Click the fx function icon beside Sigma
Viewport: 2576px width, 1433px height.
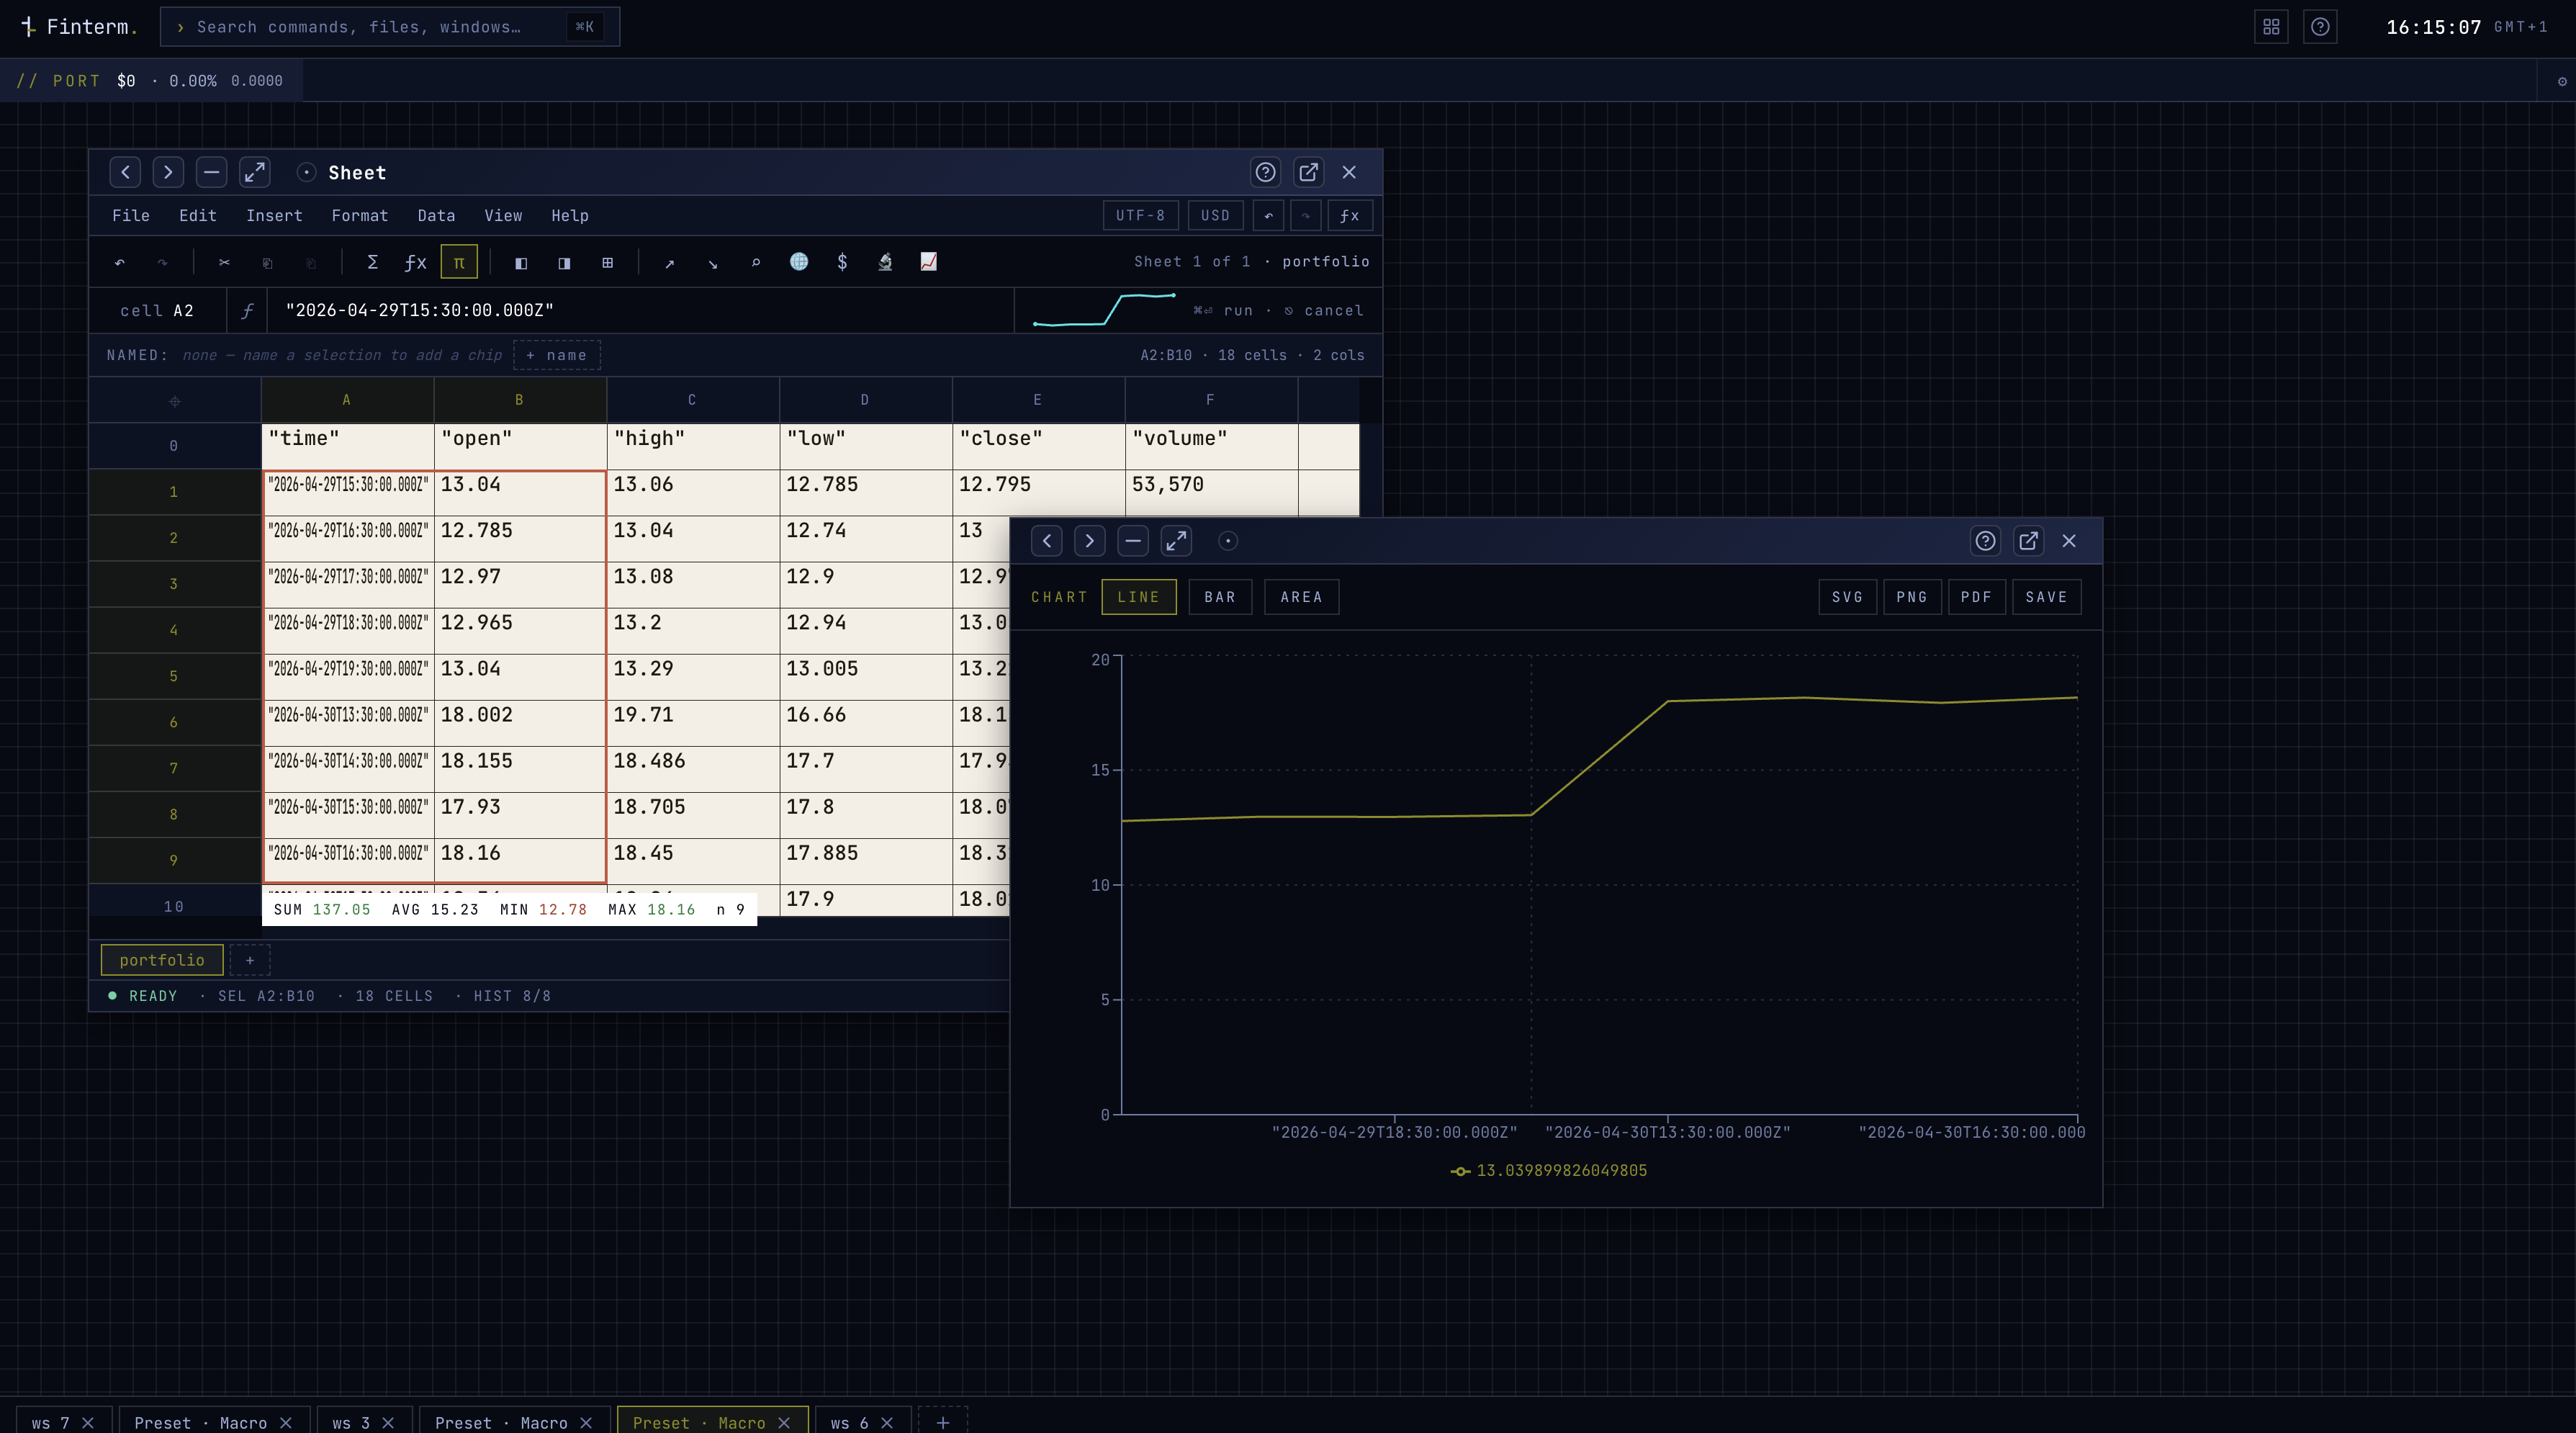(x=415, y=262)
